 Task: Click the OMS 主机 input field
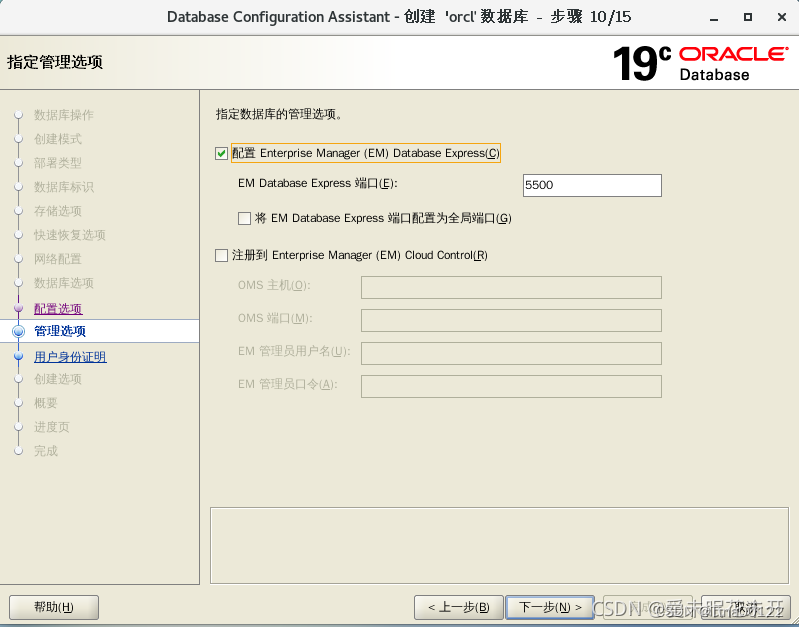[511, 288]
